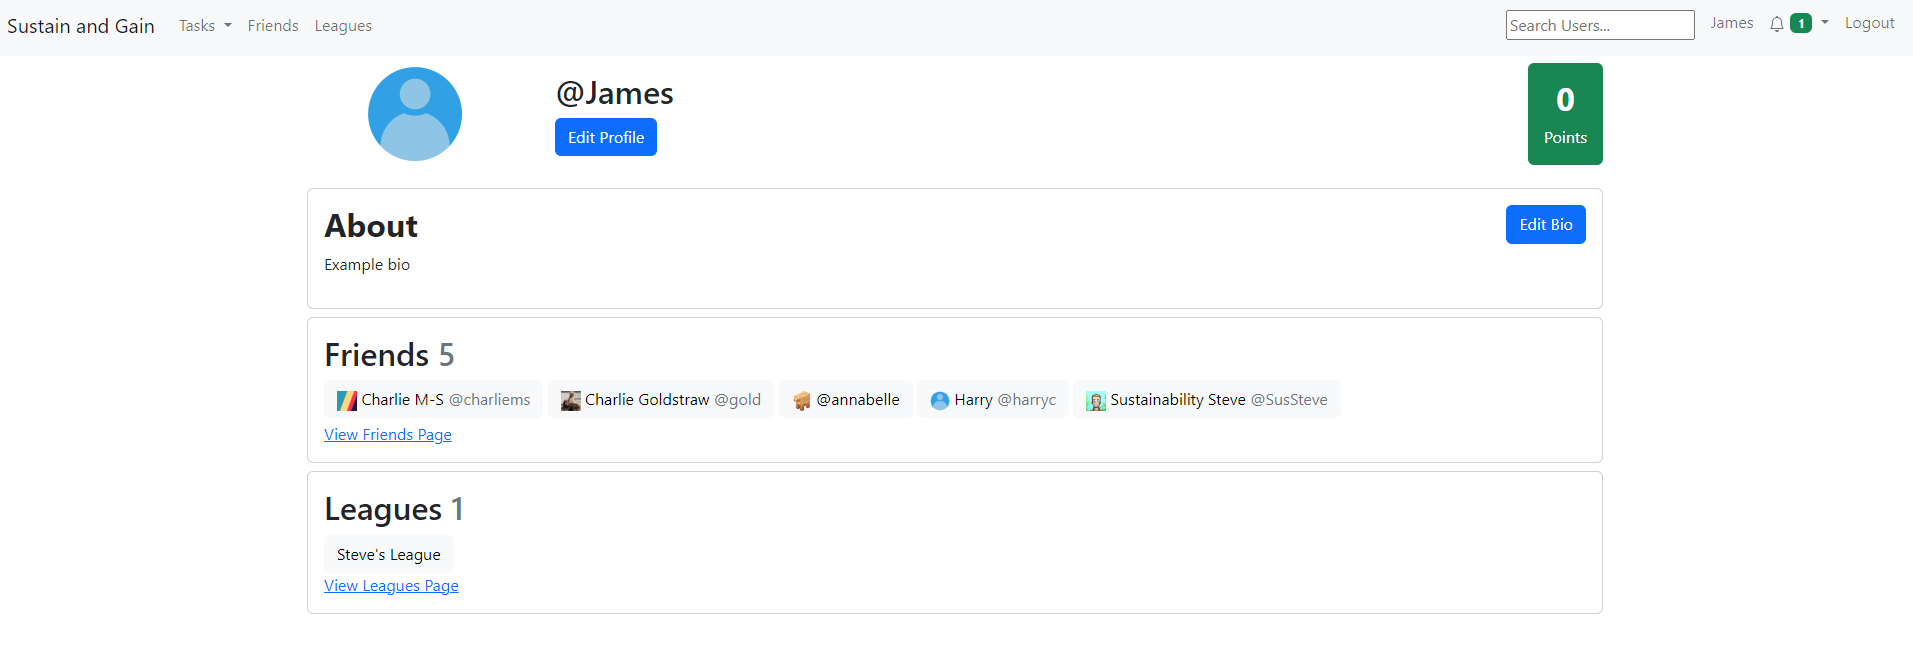Click James's large profile avatar

tap(414, 114)
